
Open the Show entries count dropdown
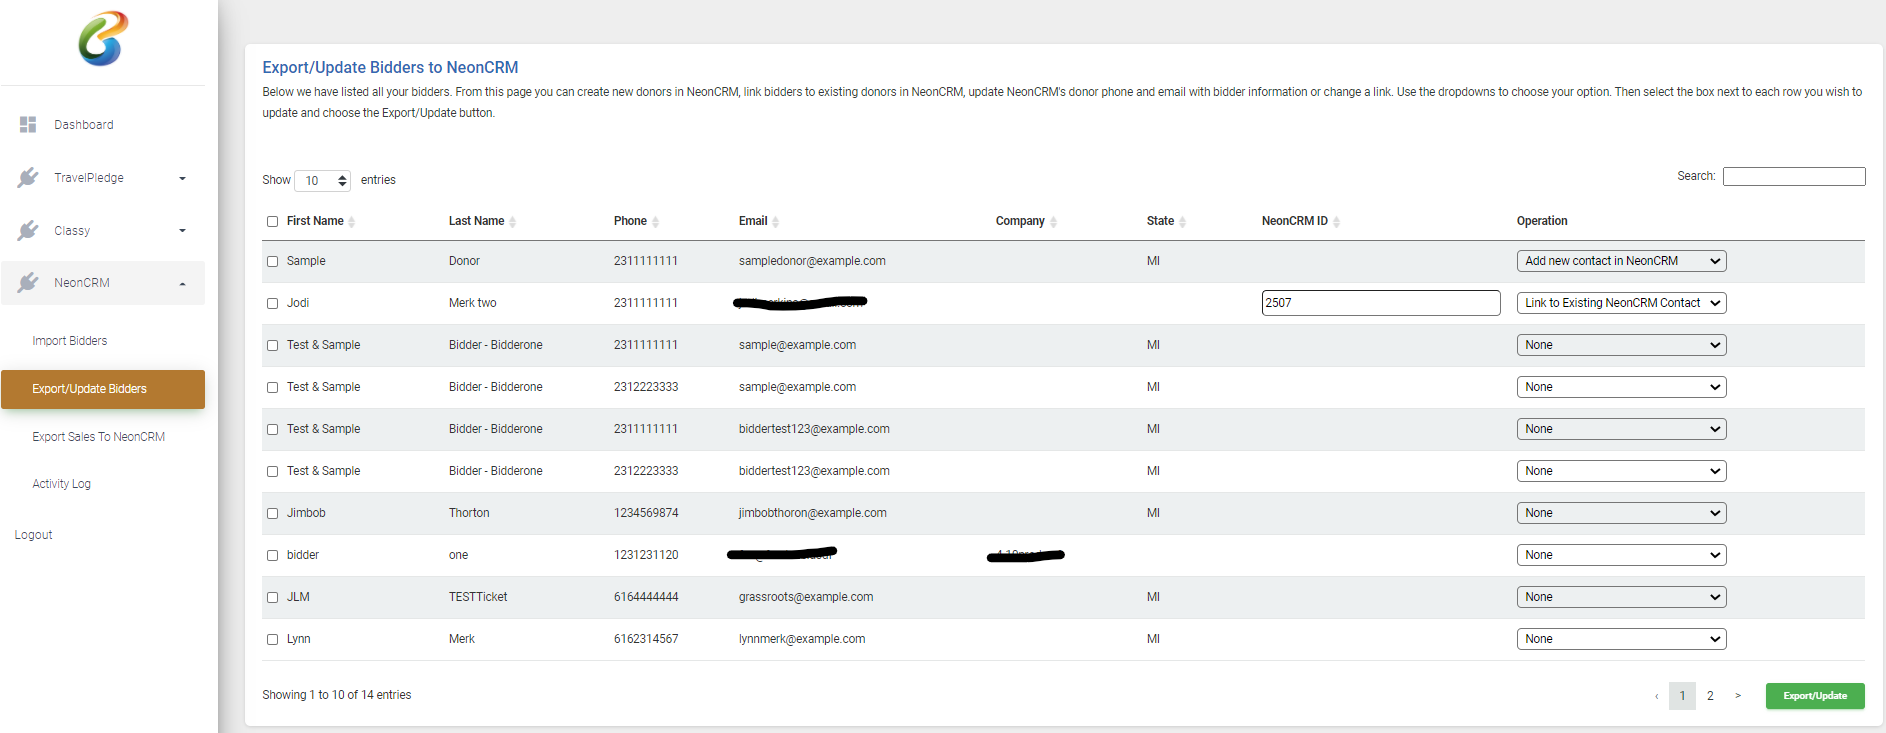(322, 180)
